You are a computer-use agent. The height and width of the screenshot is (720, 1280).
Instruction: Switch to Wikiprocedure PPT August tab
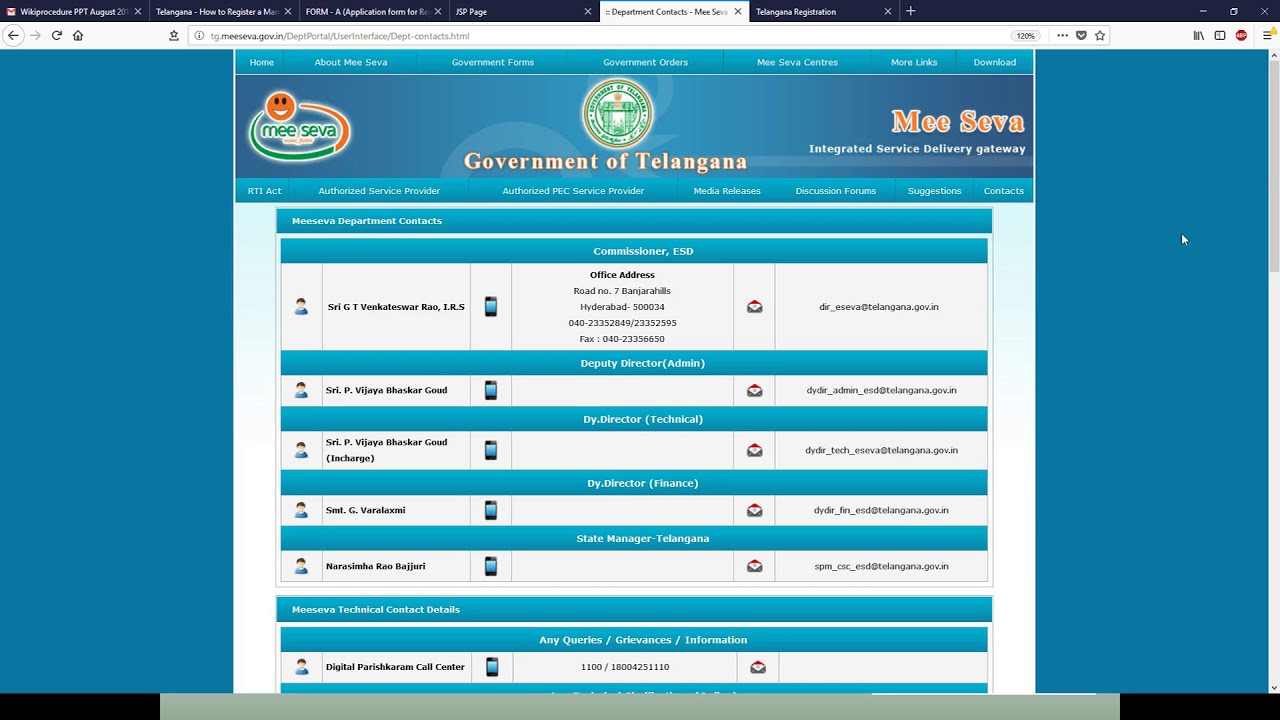pyautogui.click(x=74, y=12)
